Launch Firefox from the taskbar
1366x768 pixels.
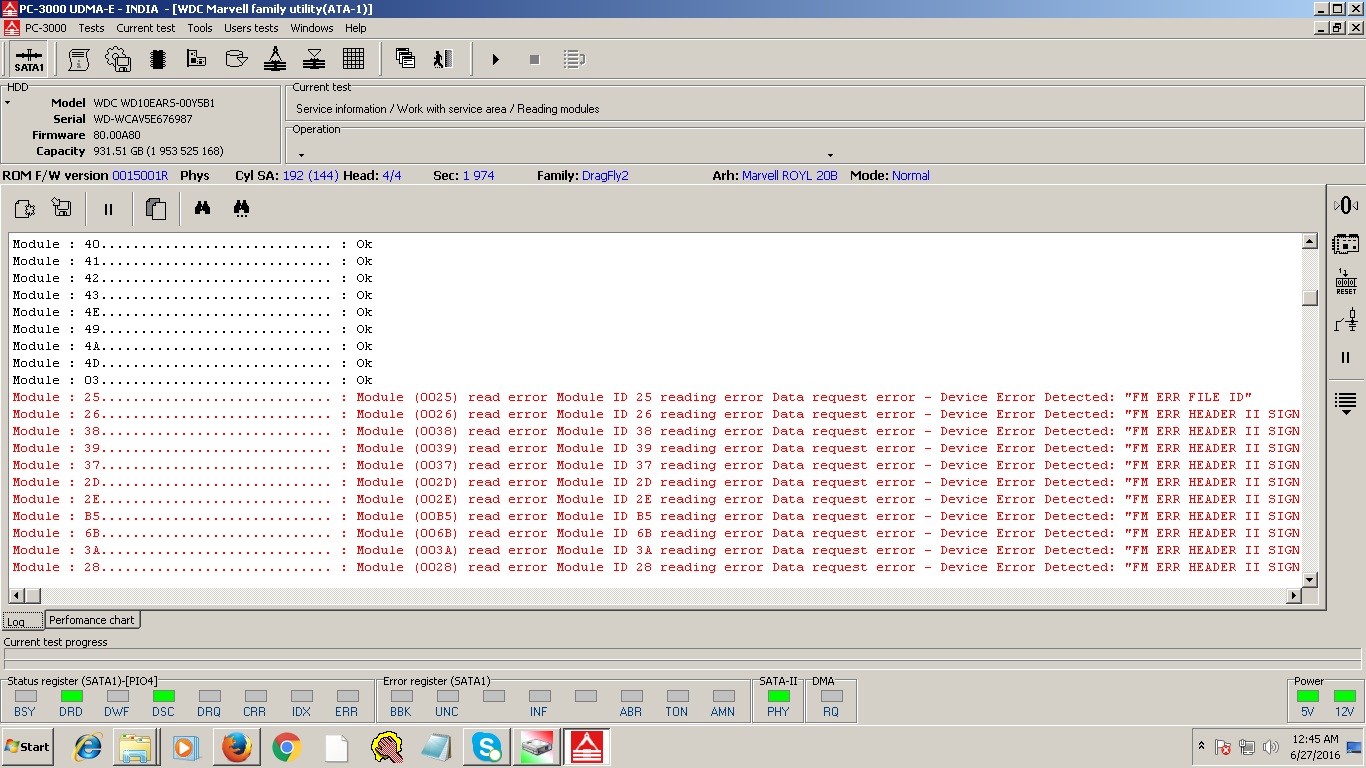[237, 747]
